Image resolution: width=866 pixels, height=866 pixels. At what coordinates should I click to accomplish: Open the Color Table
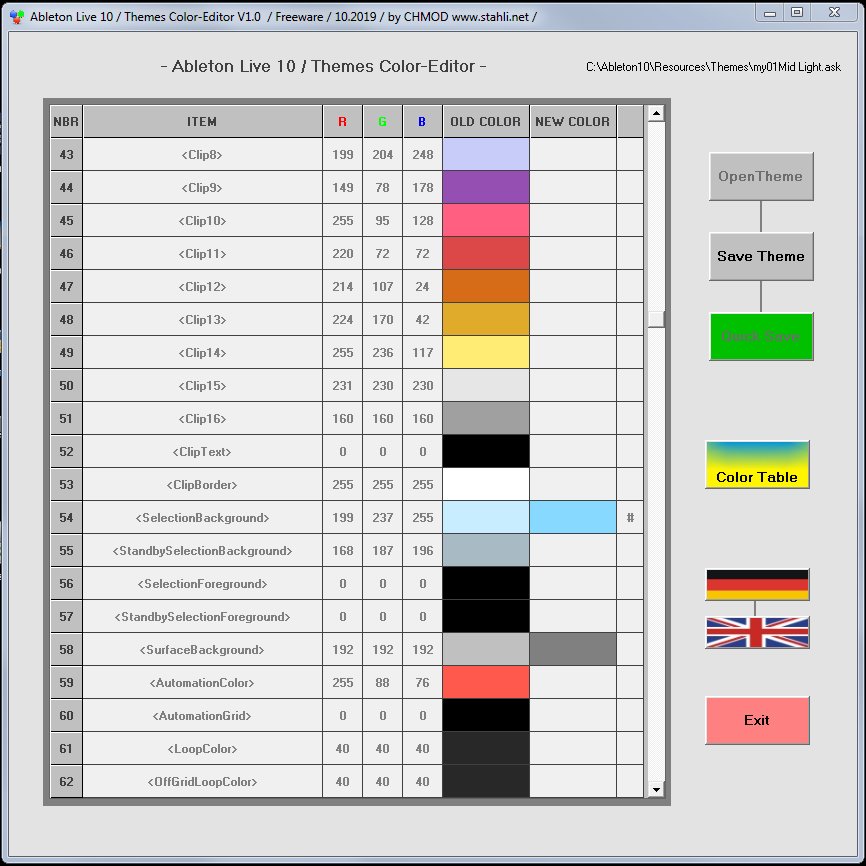(x=757, y=464)
